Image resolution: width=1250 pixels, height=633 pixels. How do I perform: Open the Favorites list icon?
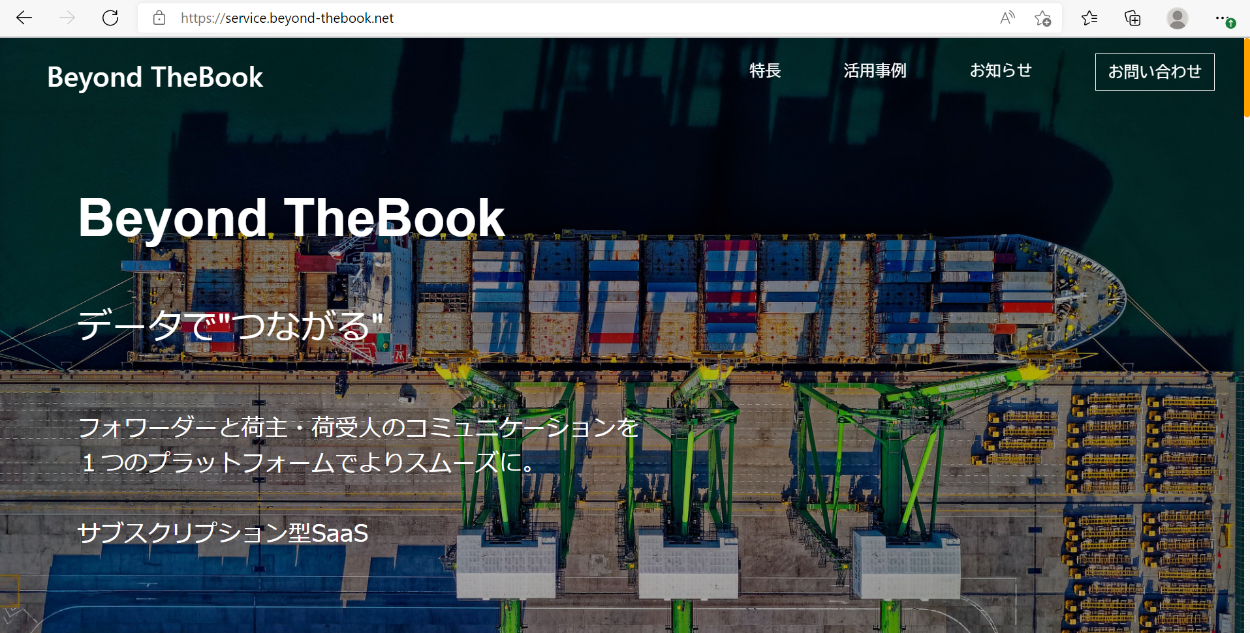pyautogui.click(x=1089, y=18)
